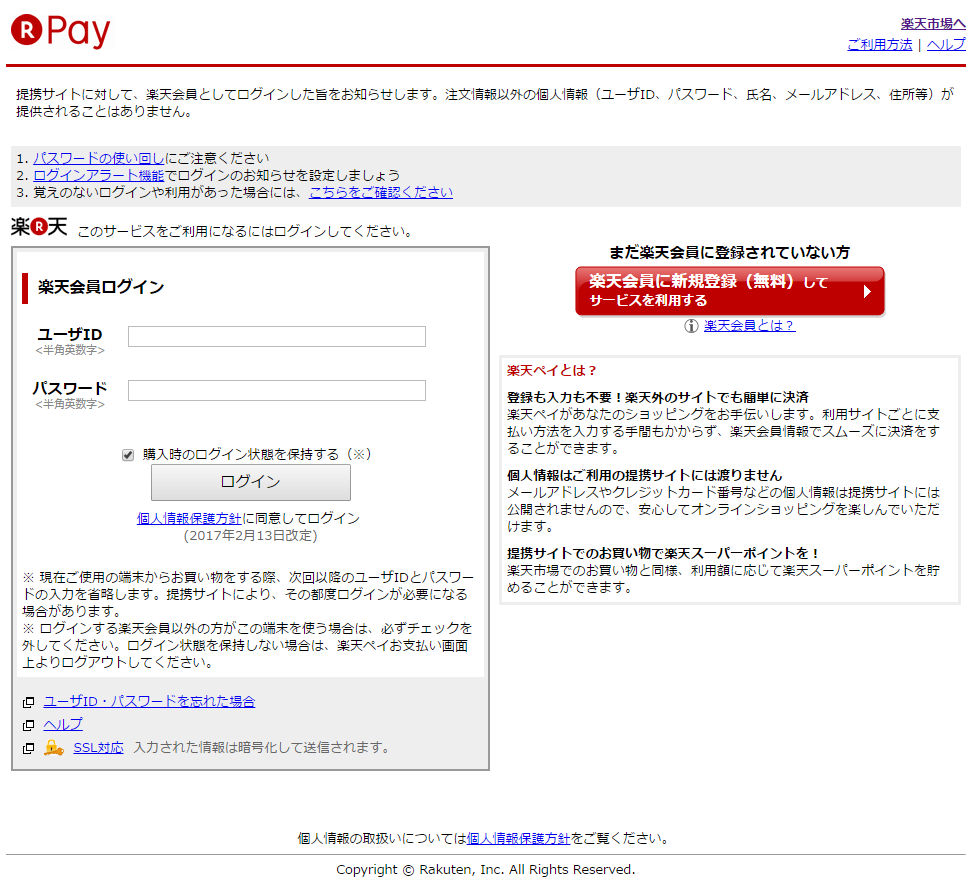Open パスワードの使い回し notice link
Viewport: 973px width, 892px height.
click(x=99, y=158)
